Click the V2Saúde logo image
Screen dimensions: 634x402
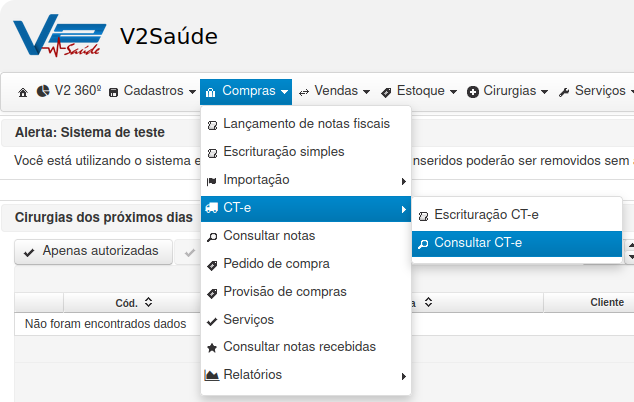[60, 36]
